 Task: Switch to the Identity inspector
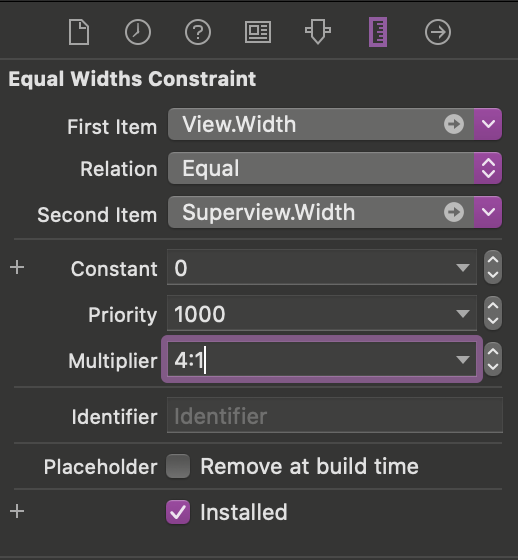258,32
